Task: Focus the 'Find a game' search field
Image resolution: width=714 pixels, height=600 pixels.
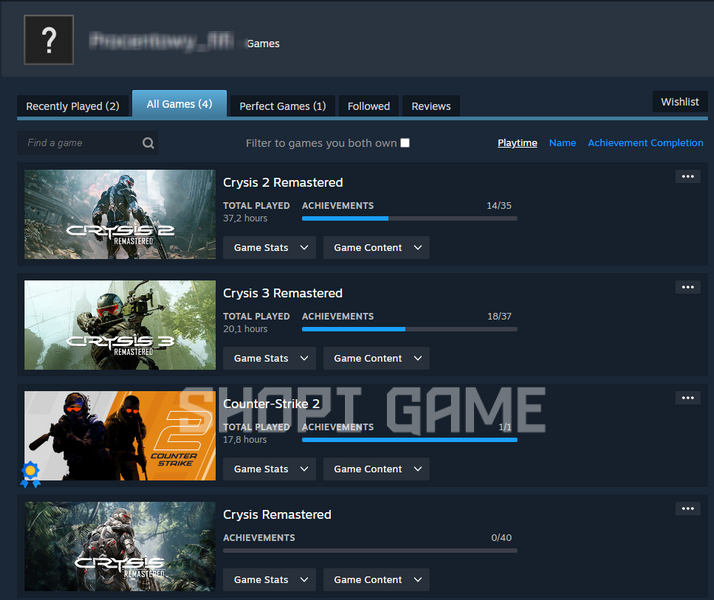Action: (x=87, y=143)
